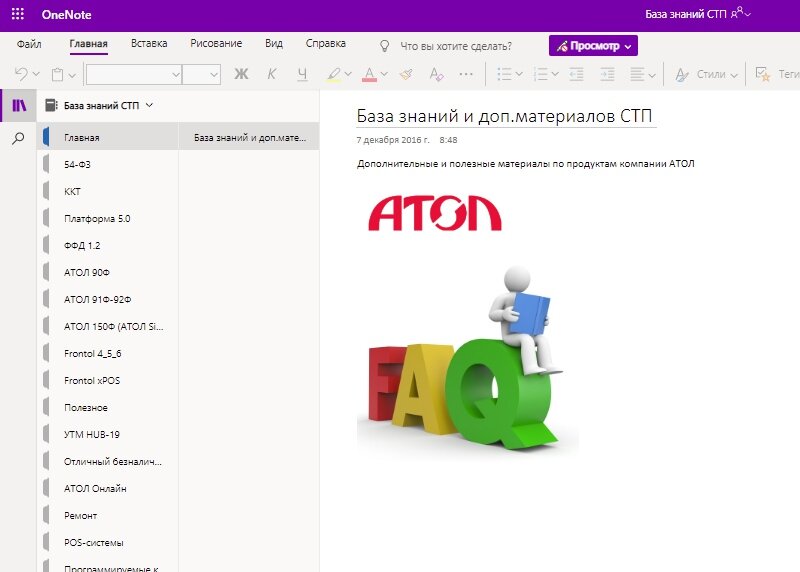Click the Теги tag checkbox icon
Image resolution: width=800 pixels, height=572 pixels.
point(762,74)
